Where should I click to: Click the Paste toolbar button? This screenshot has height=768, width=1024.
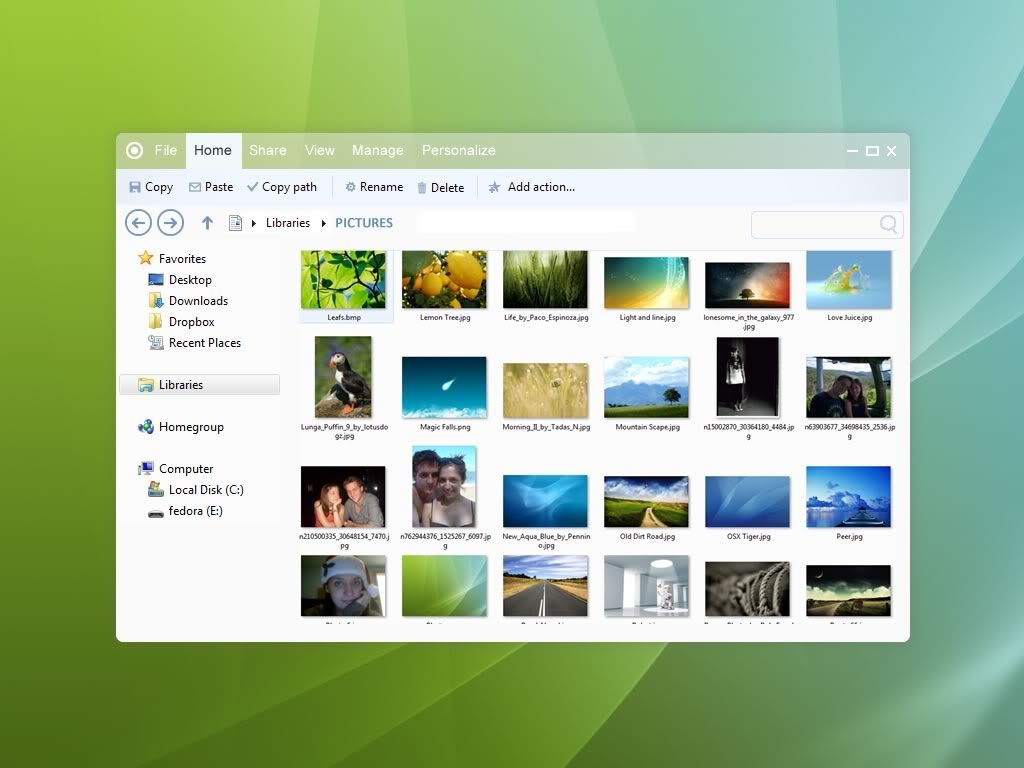[x=211, y=187]
